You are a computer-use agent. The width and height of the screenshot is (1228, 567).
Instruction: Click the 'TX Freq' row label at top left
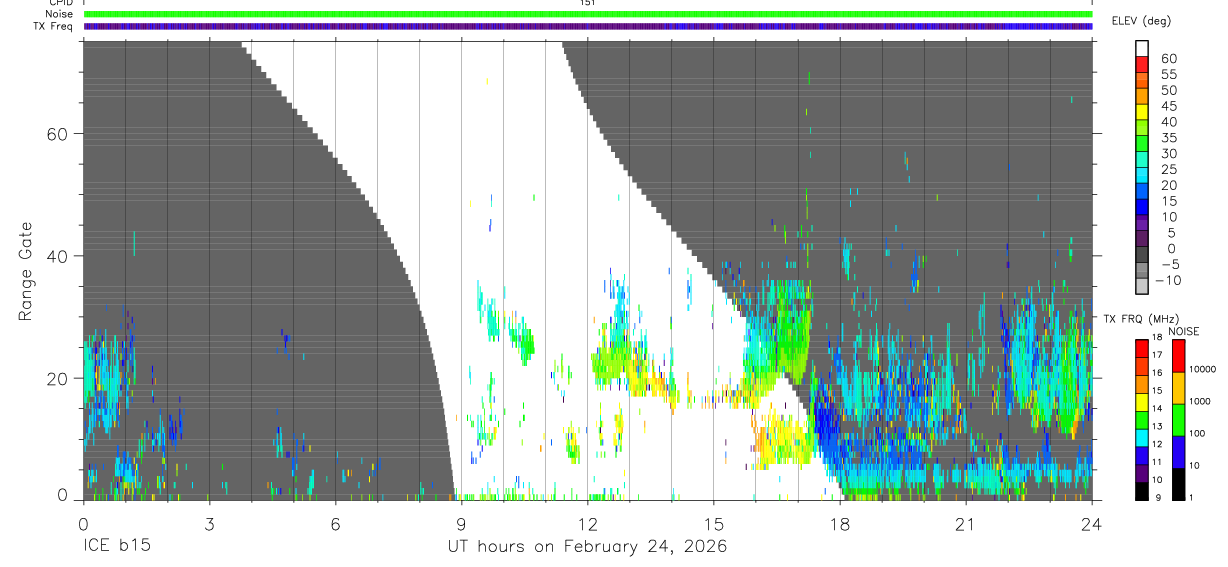54,26
